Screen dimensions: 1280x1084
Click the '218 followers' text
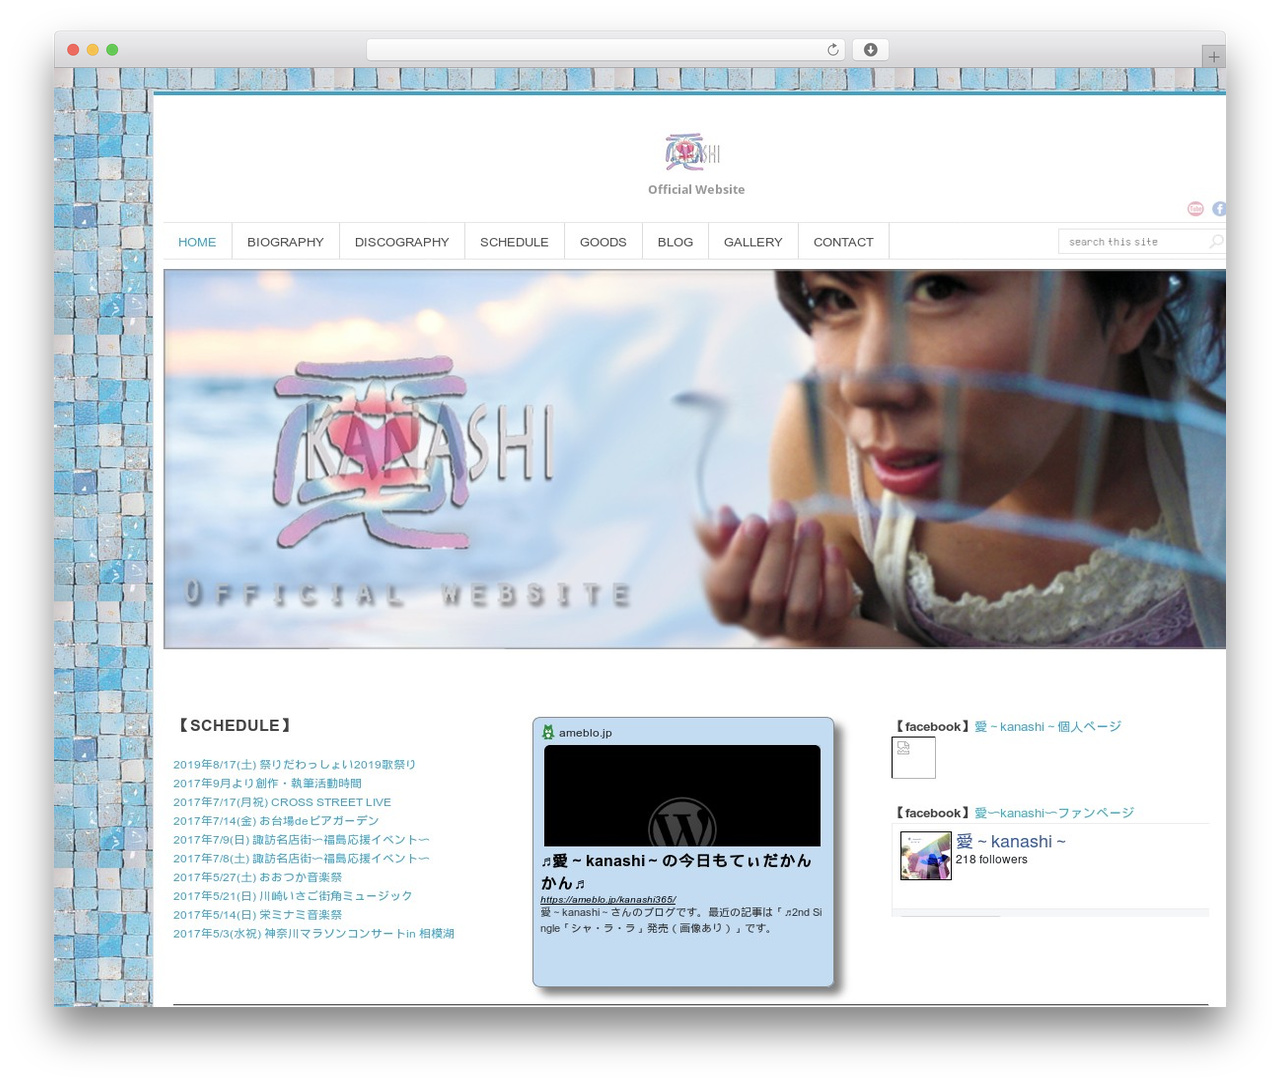991,860
